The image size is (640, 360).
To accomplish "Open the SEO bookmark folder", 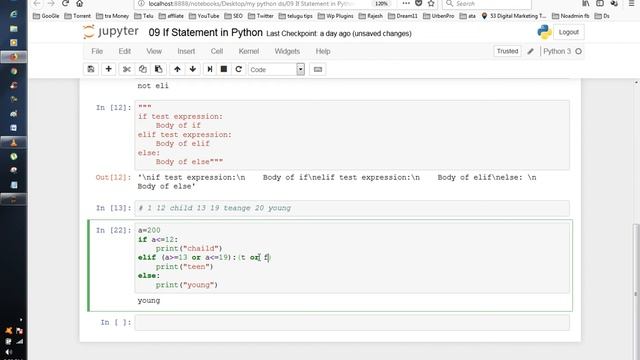I will click(233, 16).
